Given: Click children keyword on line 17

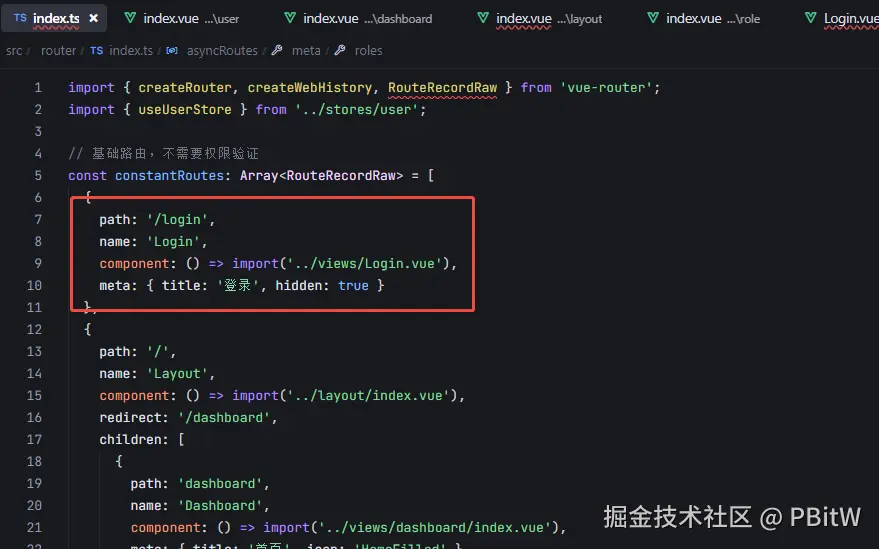Looking at the screenshot, I should coord(130,440).
